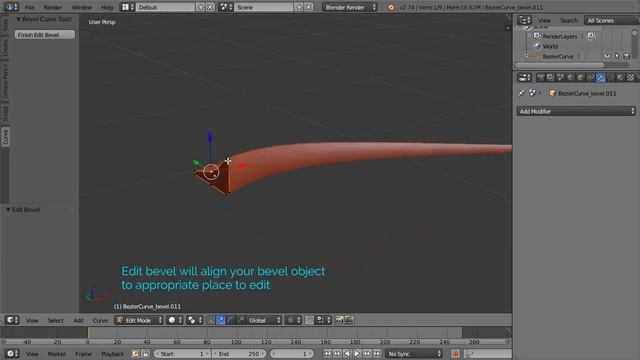Click the Blender logo icon in header
This screenshot has height=360, width=640.
391,7
